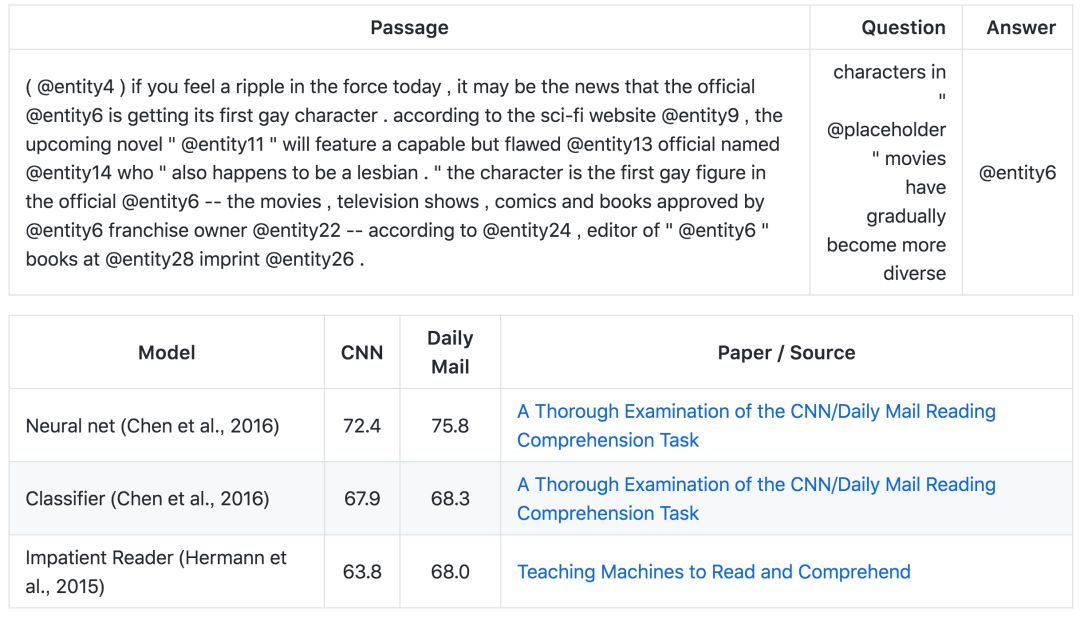Click the Answer column header

tap(1021, 28)
